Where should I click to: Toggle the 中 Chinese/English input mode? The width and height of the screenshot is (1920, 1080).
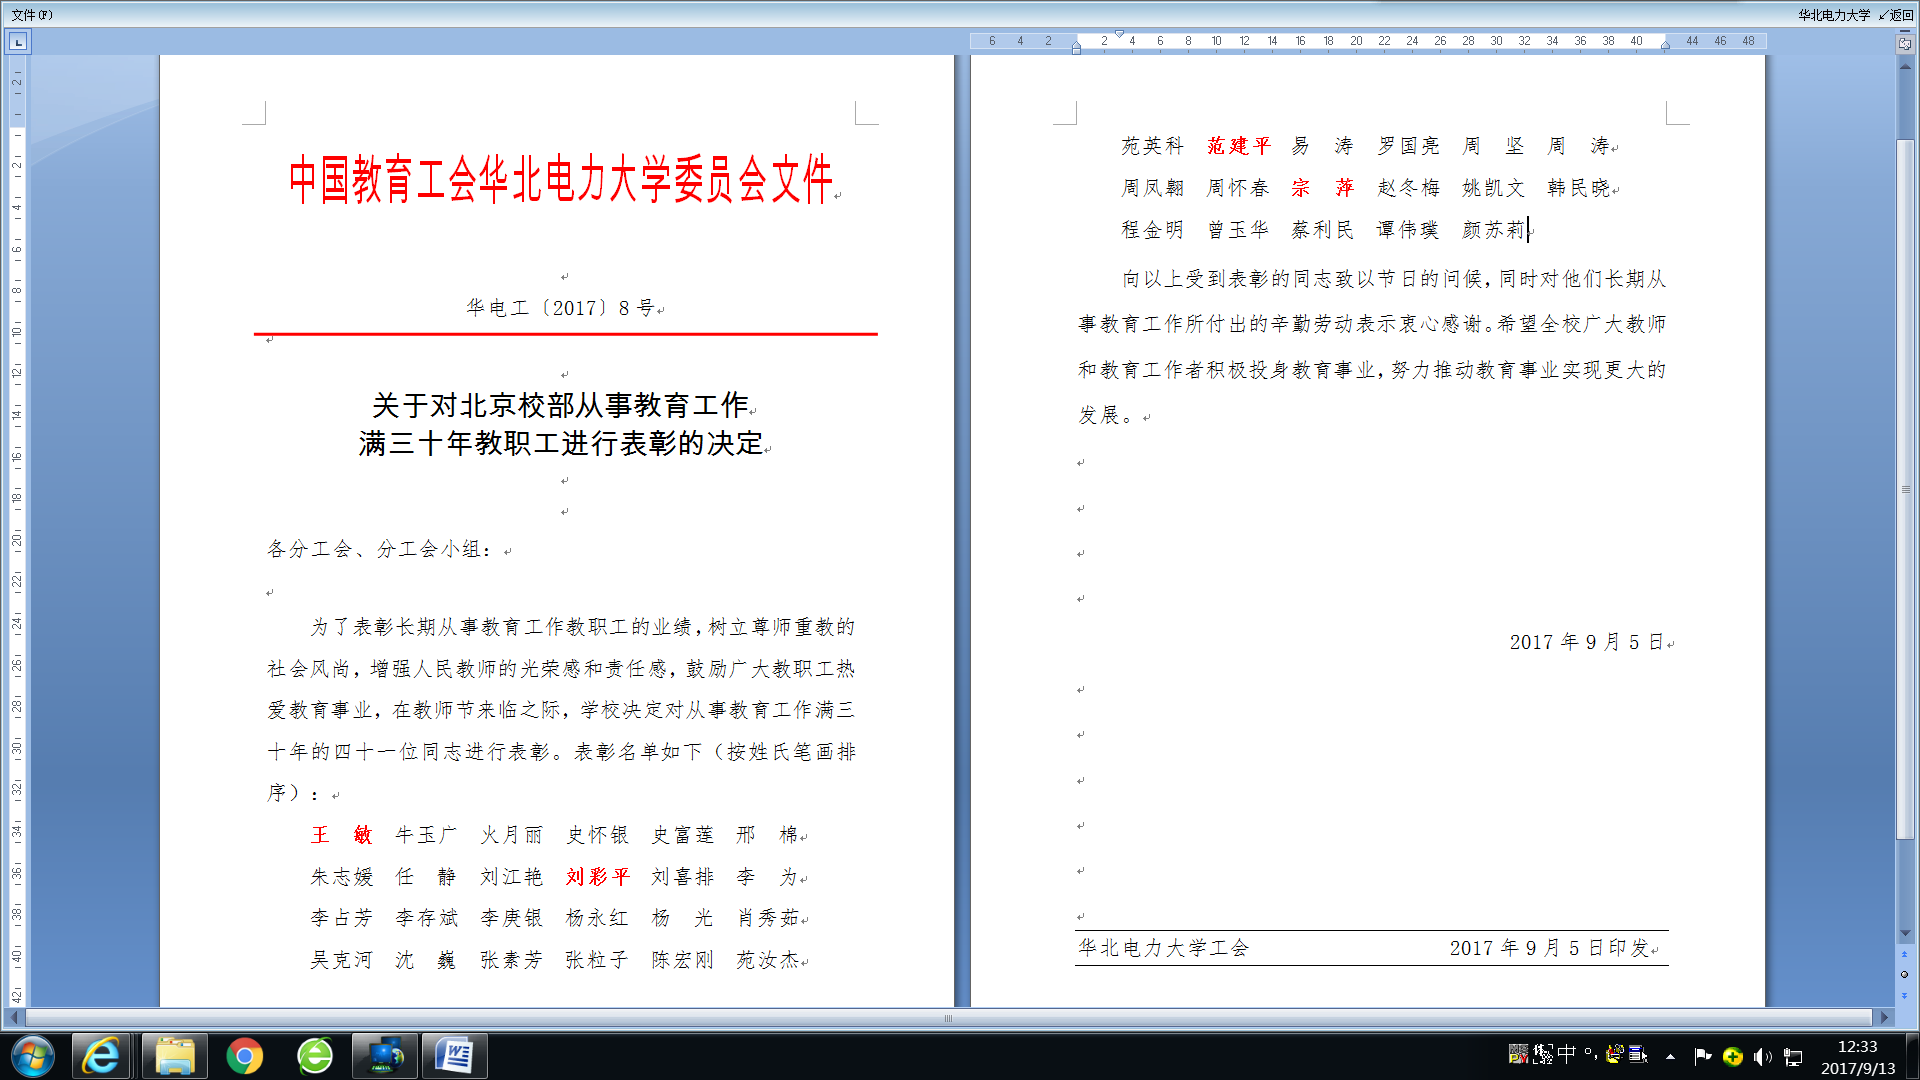tap(1566, 1053)
